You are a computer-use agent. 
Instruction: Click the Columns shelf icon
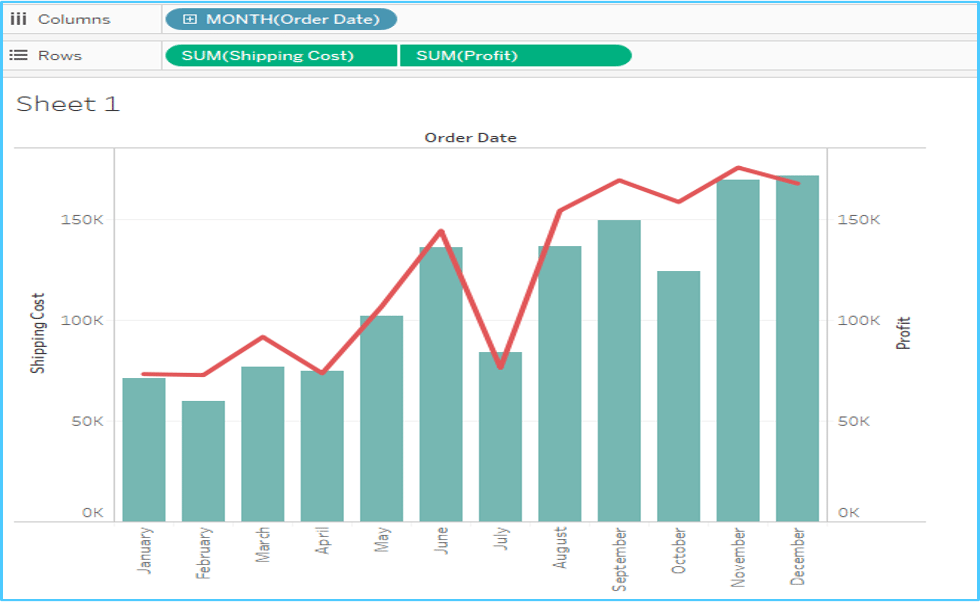[17, 17]
